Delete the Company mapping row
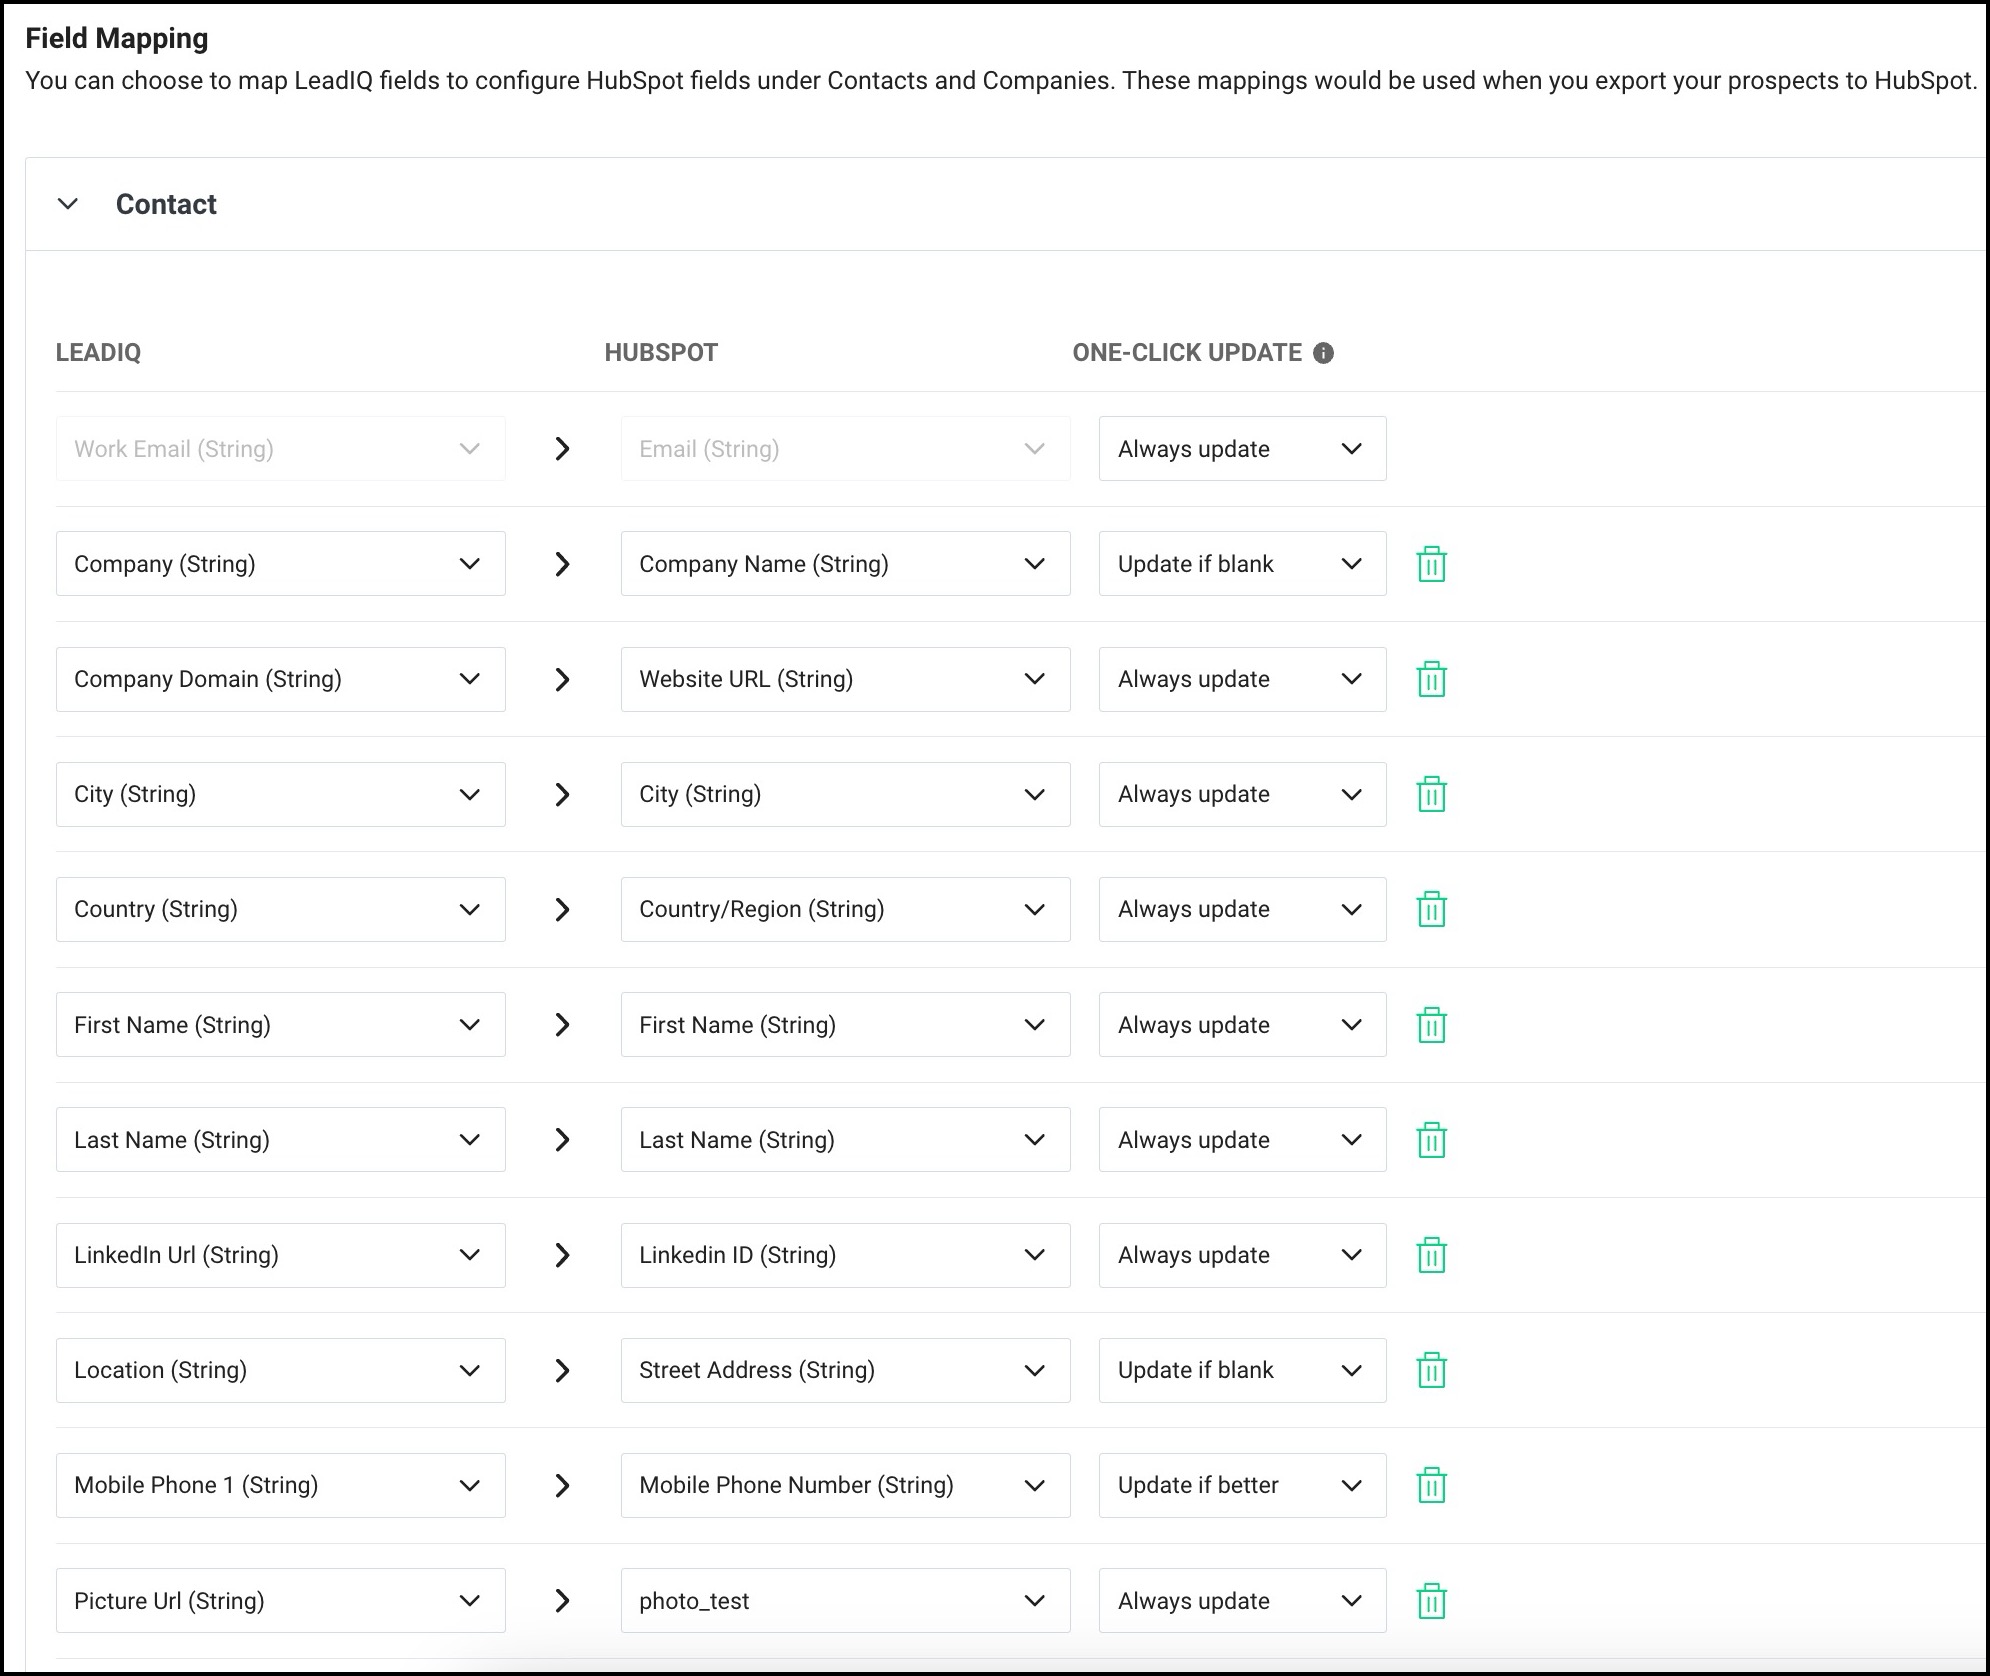 pos(1432,564)
